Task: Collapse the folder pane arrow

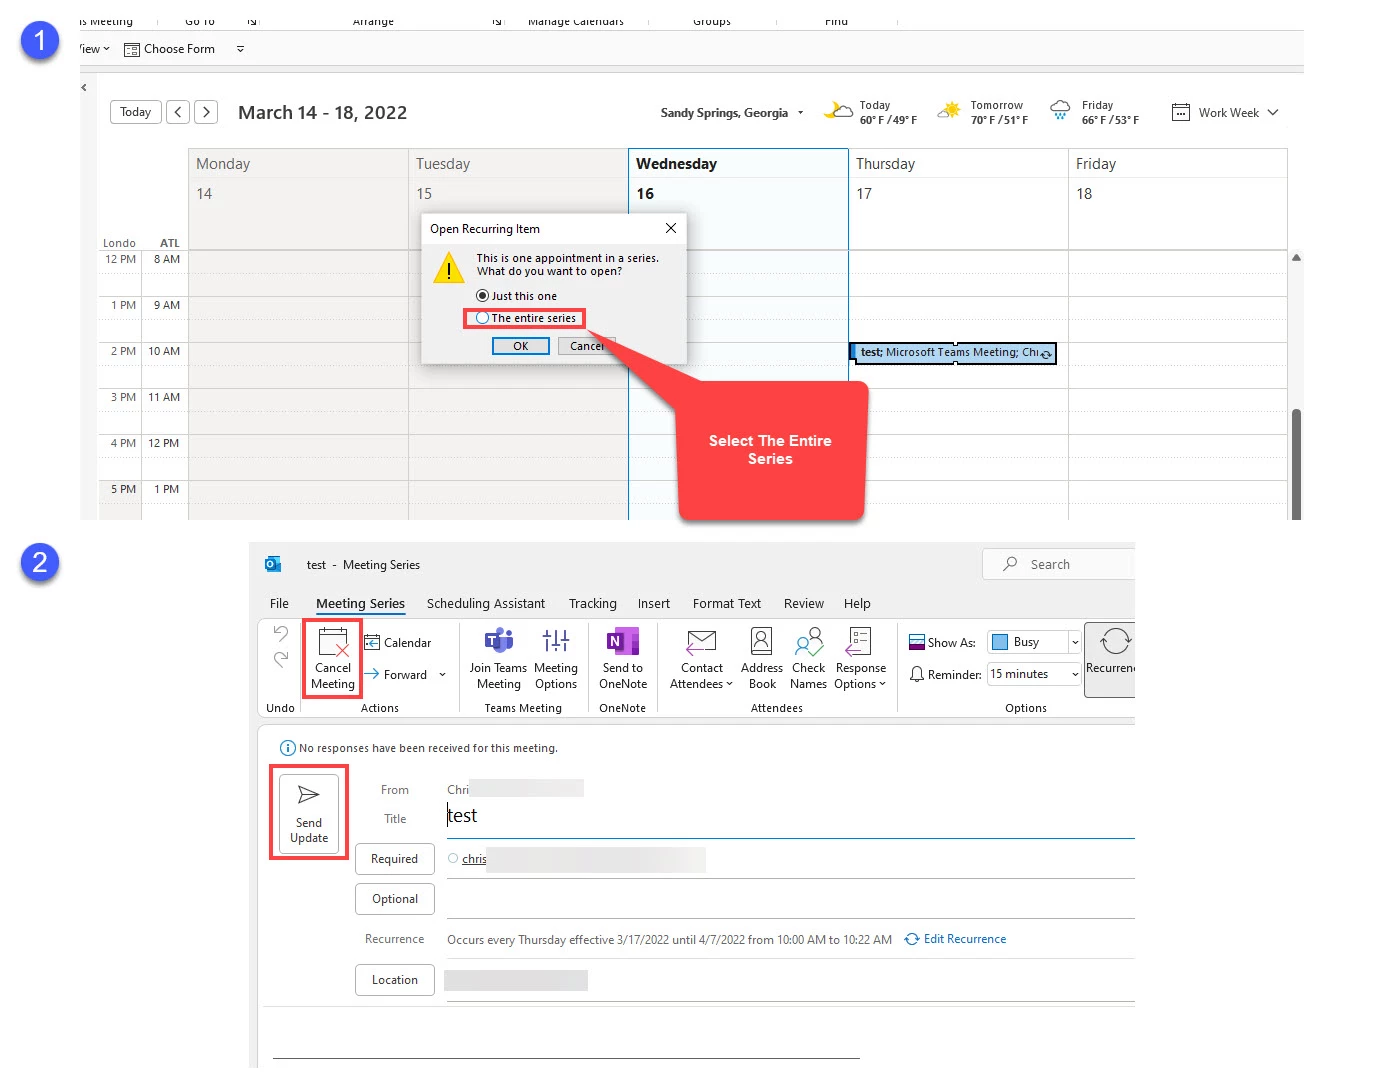Action: pos(84,87)
